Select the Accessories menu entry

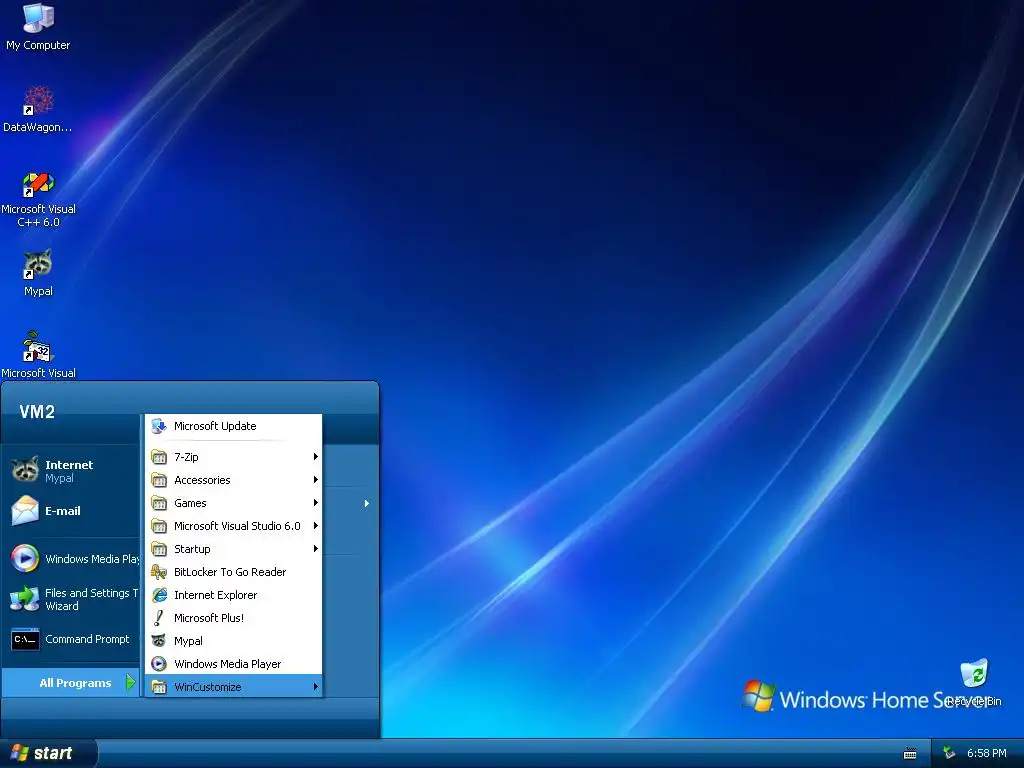(x=234, y=480)
